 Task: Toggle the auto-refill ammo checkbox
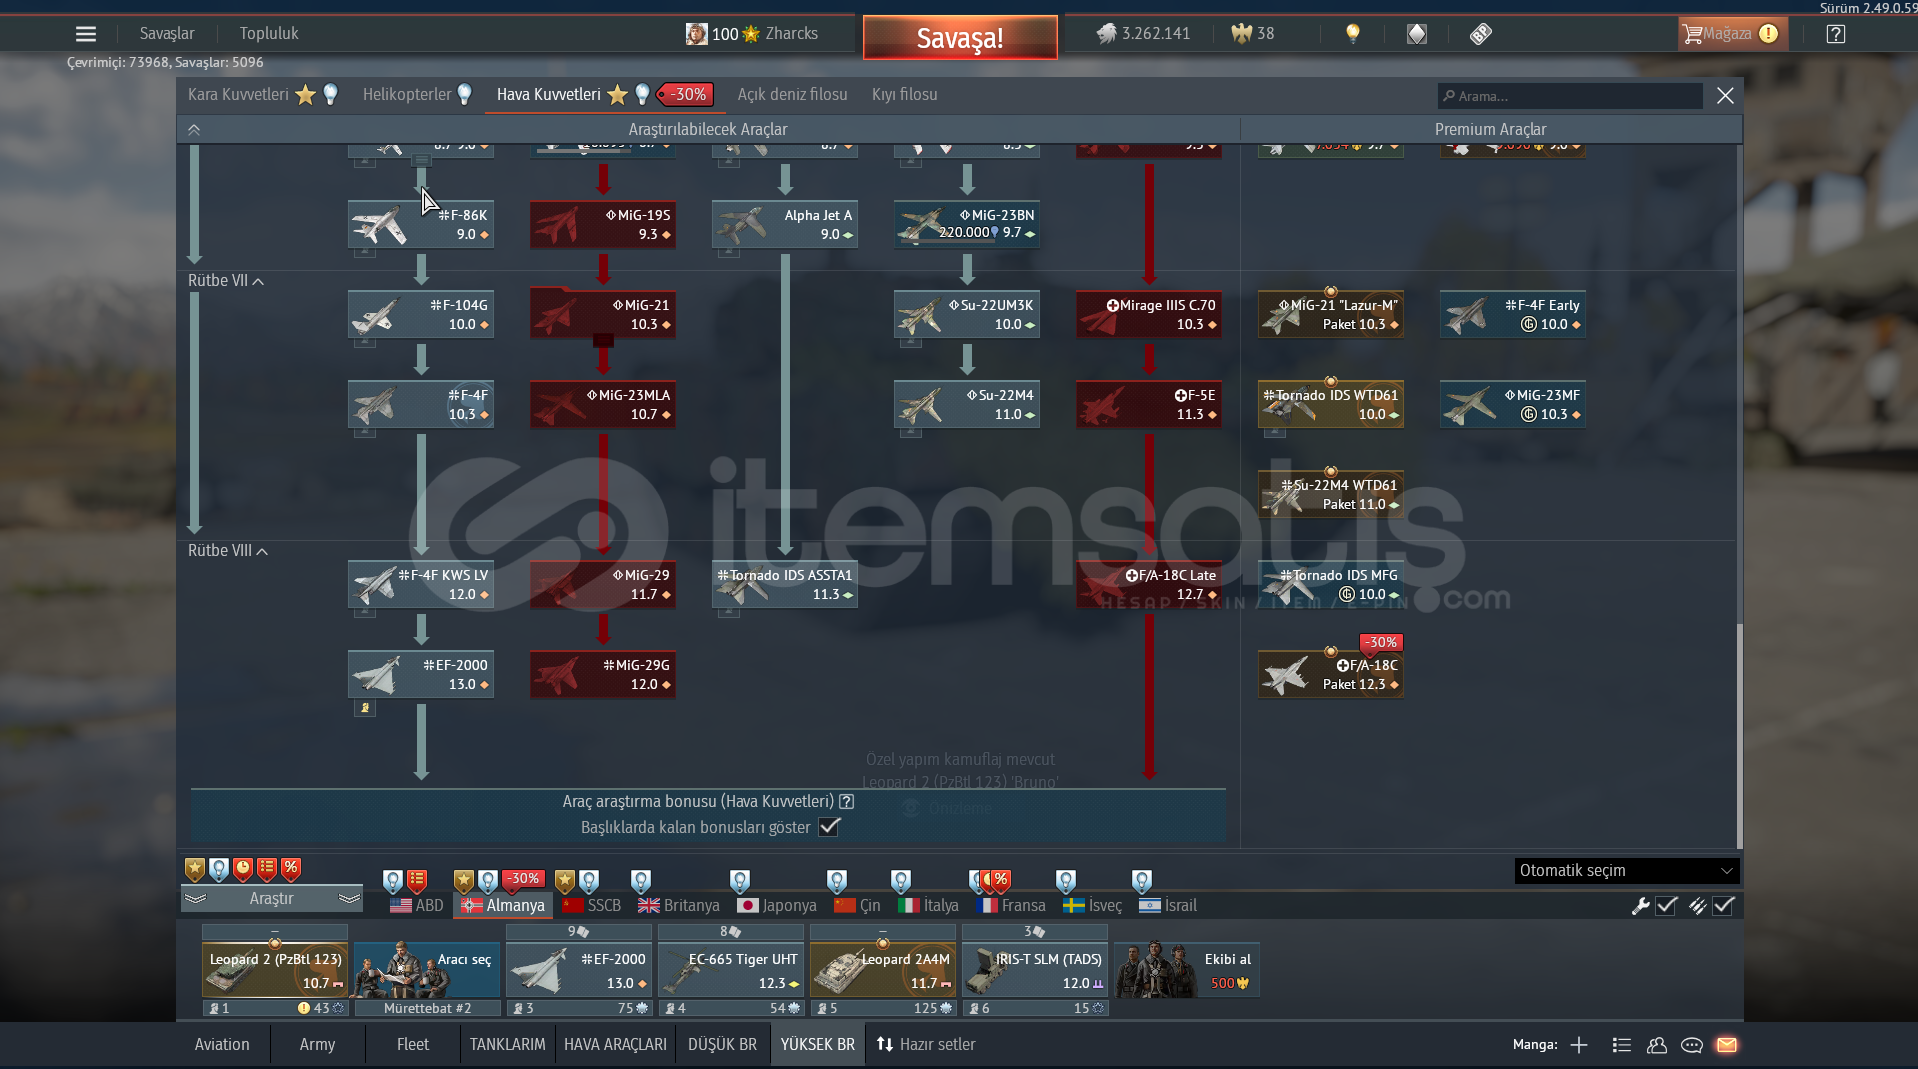point(1723,906)
